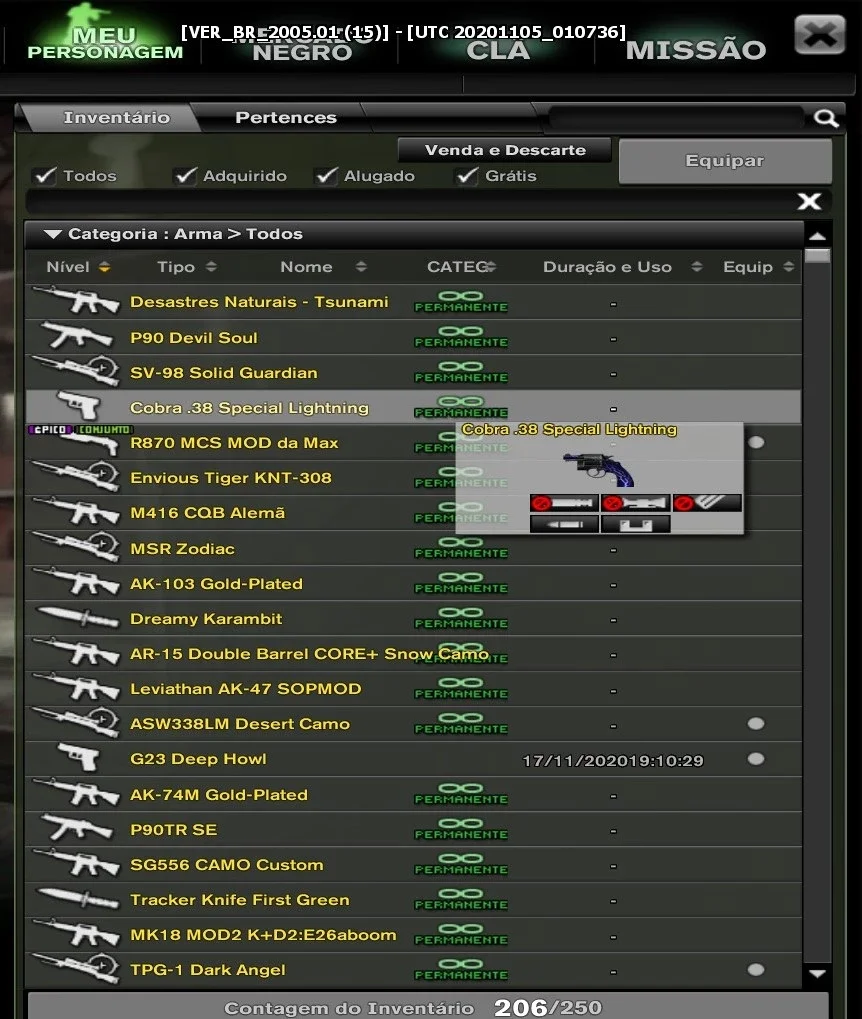Click the Épico badge on the R870 row
The width and height of the screenshot is (862, 1019).
51,430
